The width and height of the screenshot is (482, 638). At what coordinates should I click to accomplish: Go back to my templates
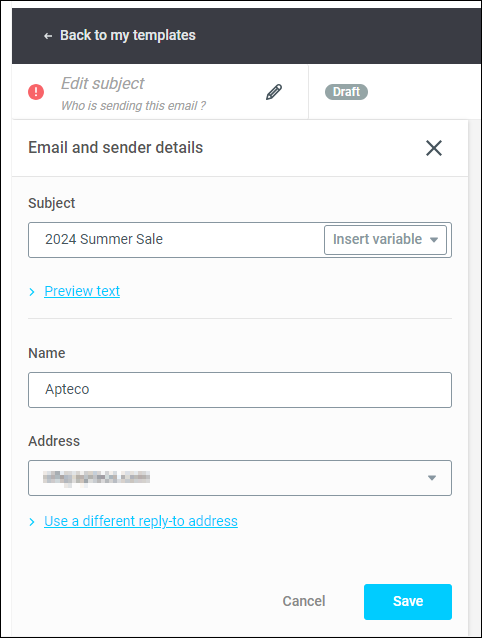coord(128,35)
